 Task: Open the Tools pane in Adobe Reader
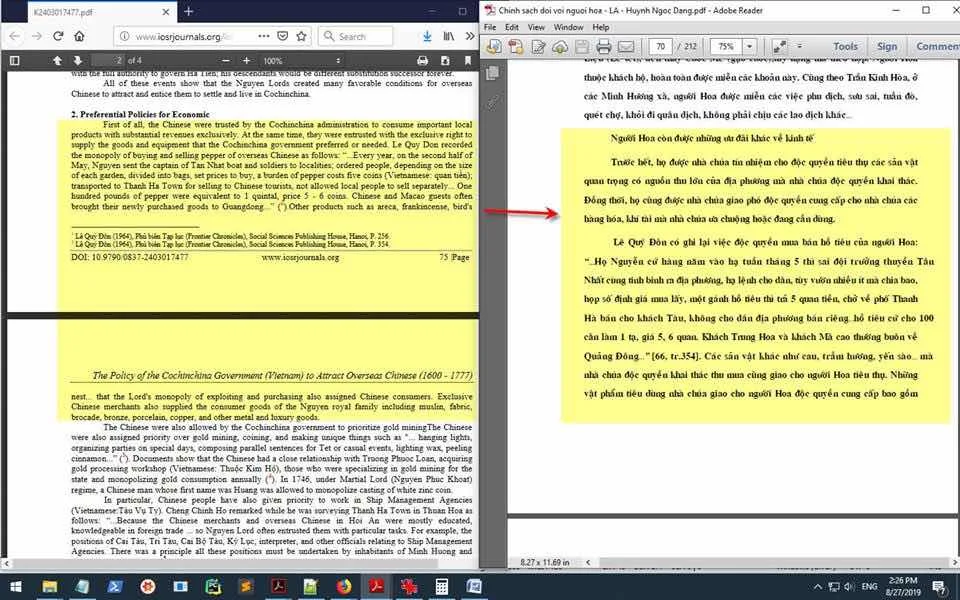pos(845,47)
